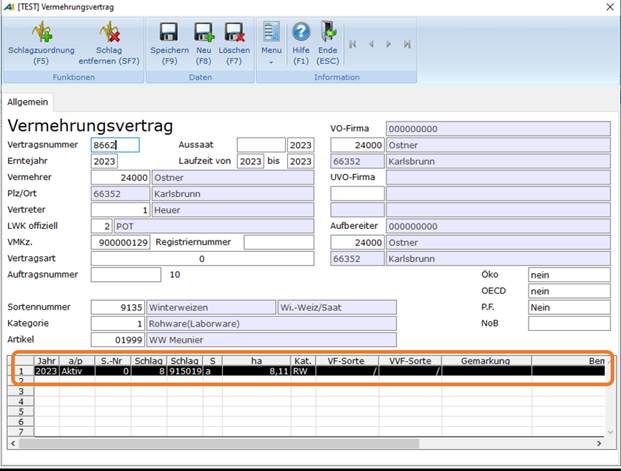Viewport: 621px width, 471px height.
Task: Click grid vertical scrollbar down arrow
Action: pos(610,432)
